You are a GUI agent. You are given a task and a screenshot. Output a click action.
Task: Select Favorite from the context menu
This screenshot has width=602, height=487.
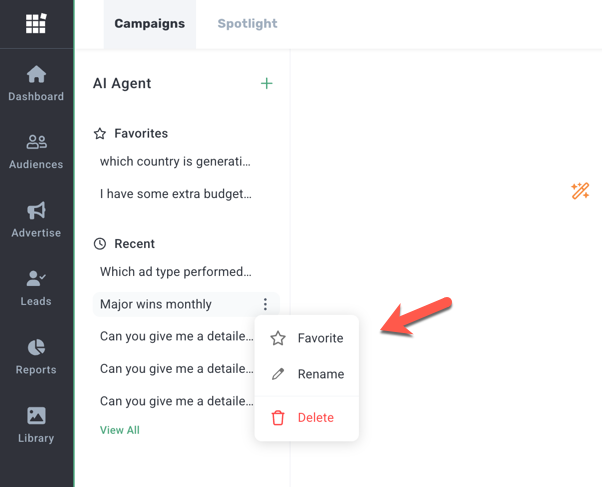coord(307,338)
